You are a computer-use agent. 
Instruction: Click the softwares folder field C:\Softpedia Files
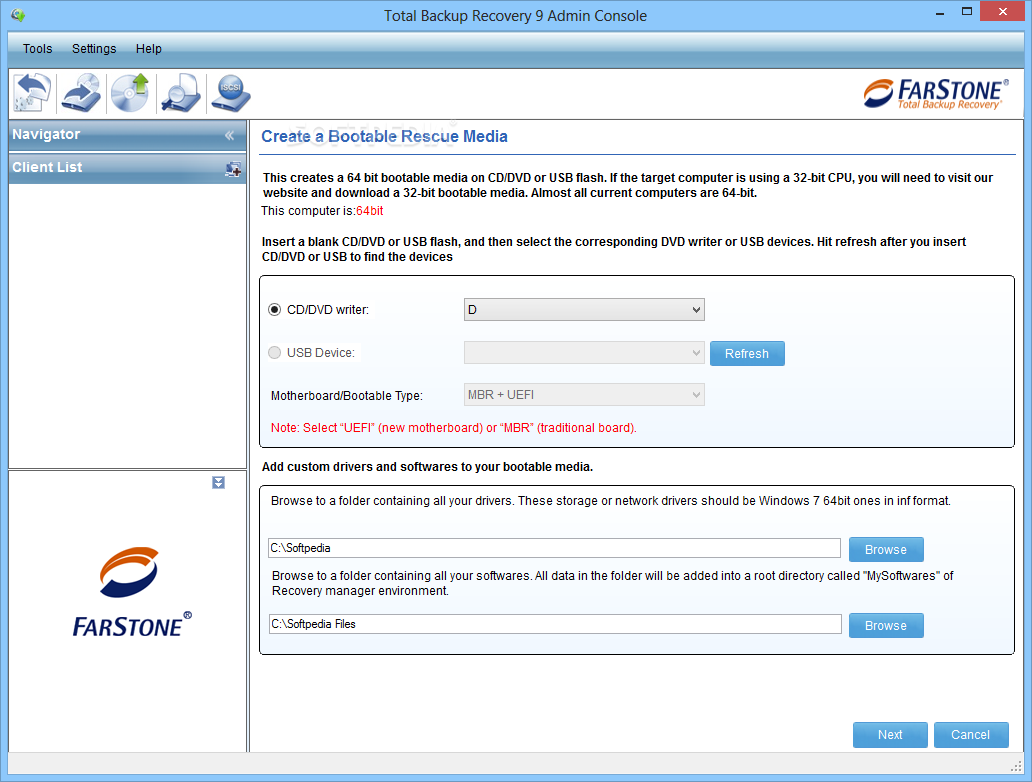555,624
